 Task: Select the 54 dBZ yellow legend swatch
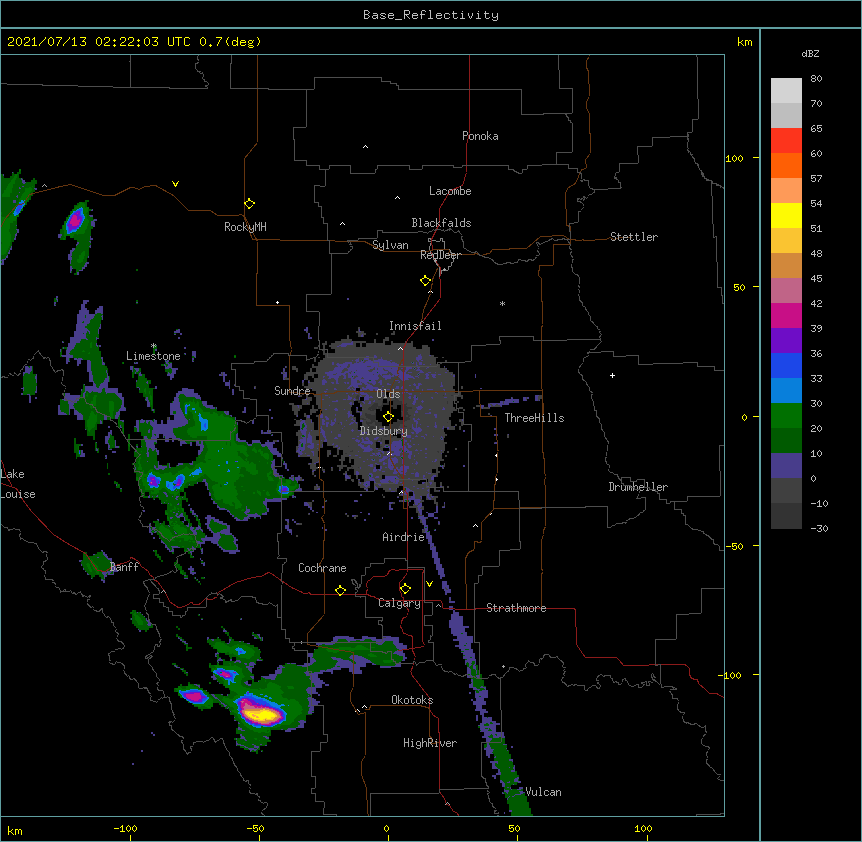pyautogui.click(x=786, y=215)
